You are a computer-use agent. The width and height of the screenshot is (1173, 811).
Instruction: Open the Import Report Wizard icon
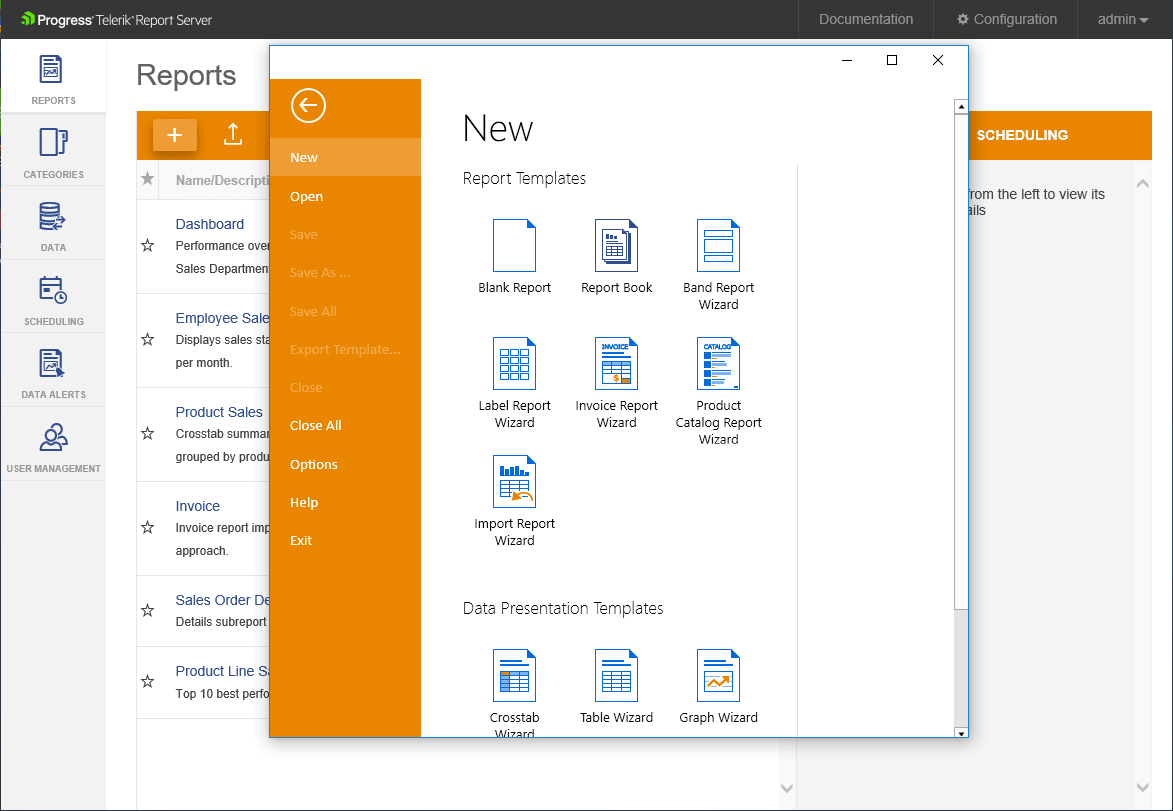(x=514, y=482)
